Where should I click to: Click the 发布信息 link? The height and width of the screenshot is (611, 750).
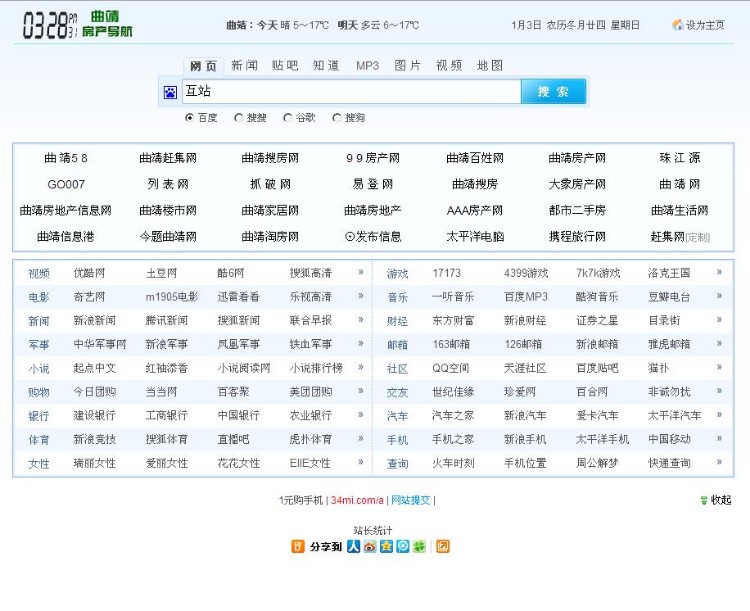coord(373,236)
